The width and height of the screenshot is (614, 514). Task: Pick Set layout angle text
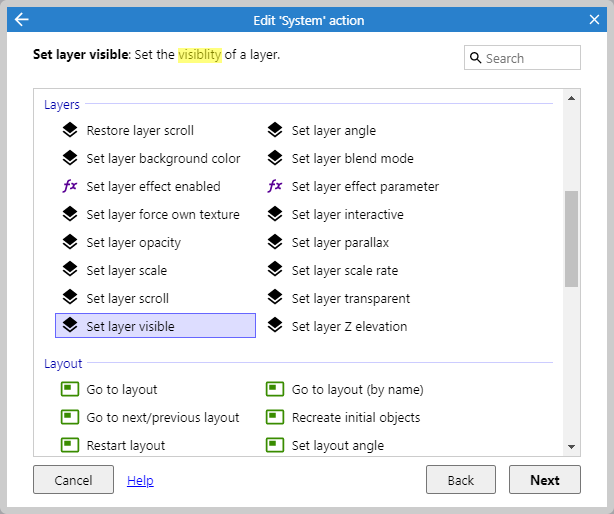click(x=338, y=445)
